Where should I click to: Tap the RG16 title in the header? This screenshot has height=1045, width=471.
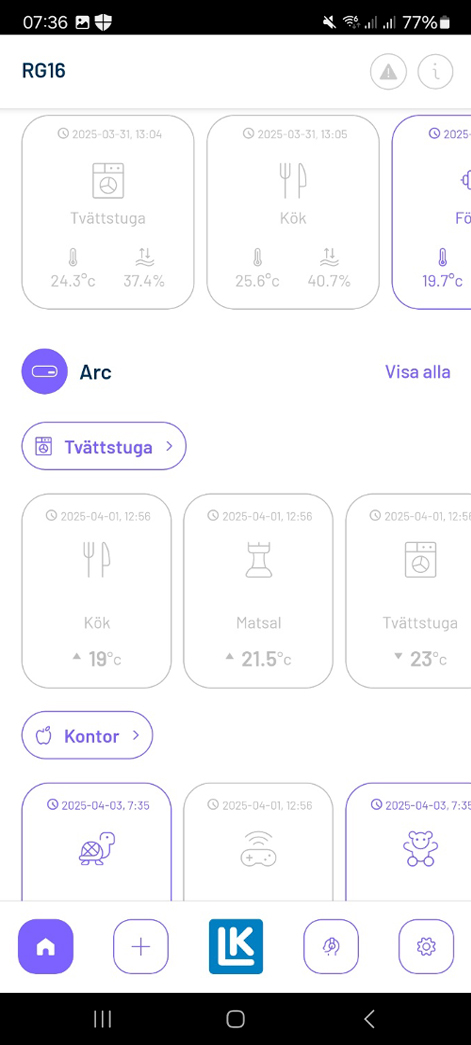[43, 71]
